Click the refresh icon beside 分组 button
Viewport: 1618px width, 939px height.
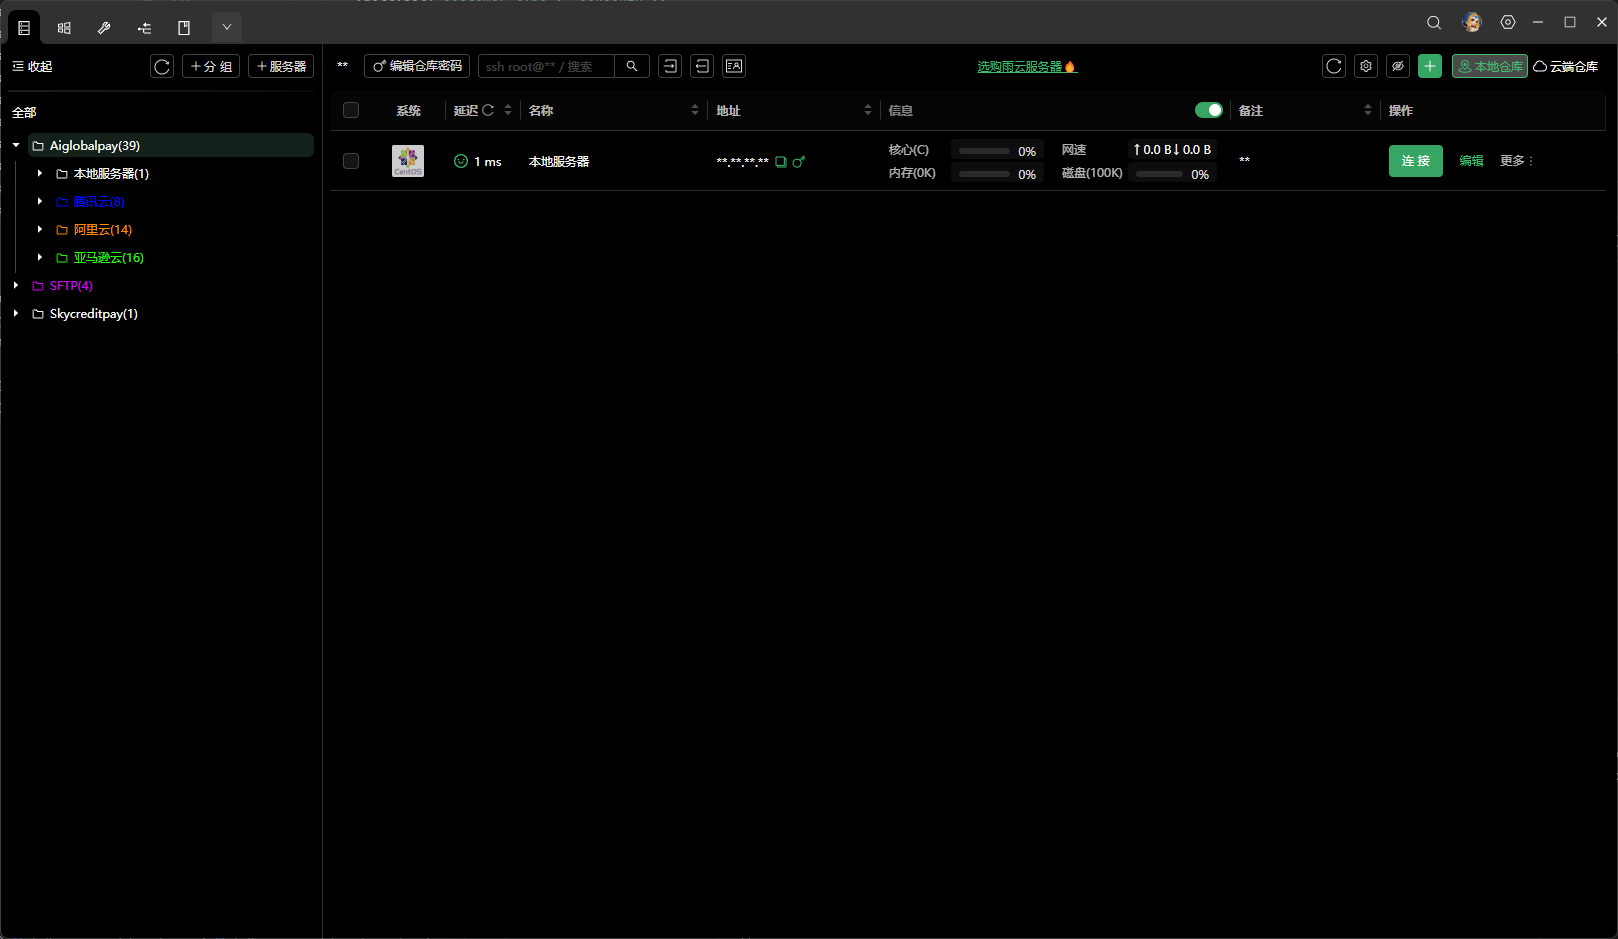click(x=162, y=66)
